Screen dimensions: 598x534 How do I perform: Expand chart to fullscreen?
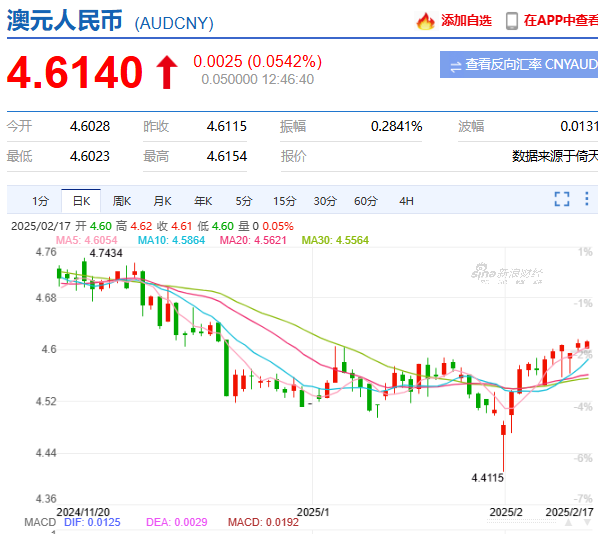pos(562,199)
